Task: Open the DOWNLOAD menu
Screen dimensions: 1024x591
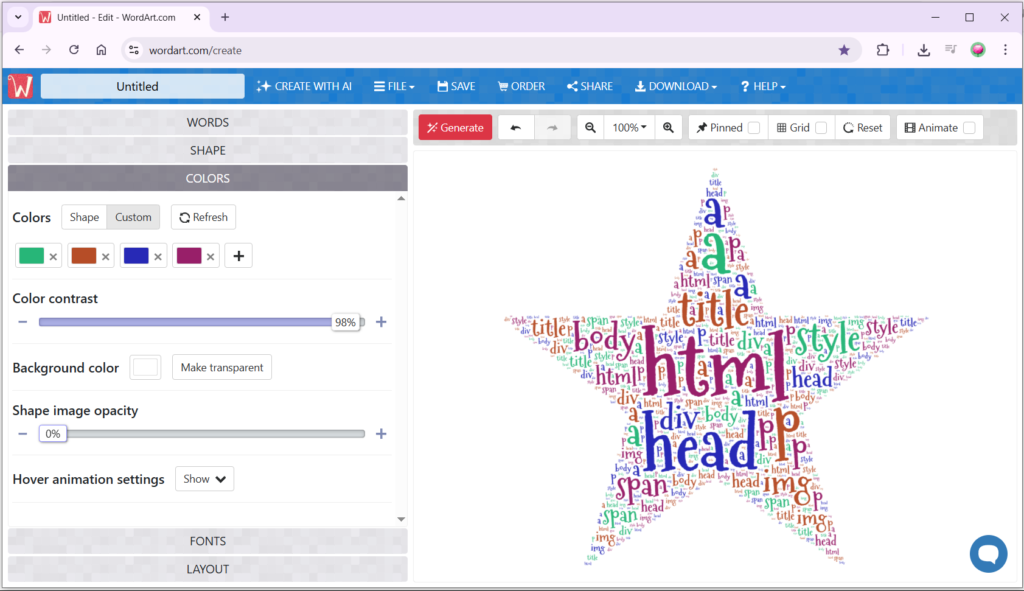Action: click(x=676, y=86)
